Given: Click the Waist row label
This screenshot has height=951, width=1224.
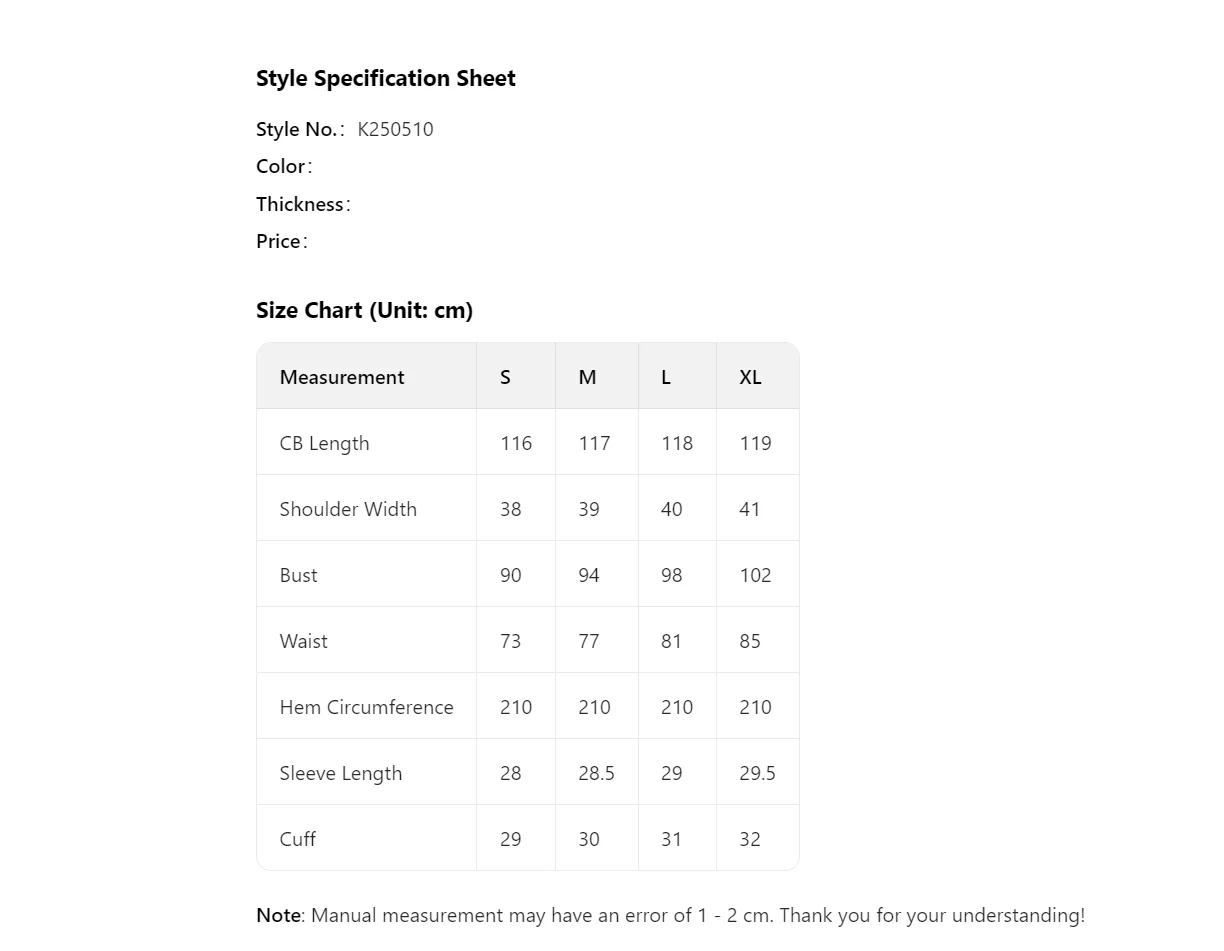Looking at the screenshot, I should [x=303, y=642].
